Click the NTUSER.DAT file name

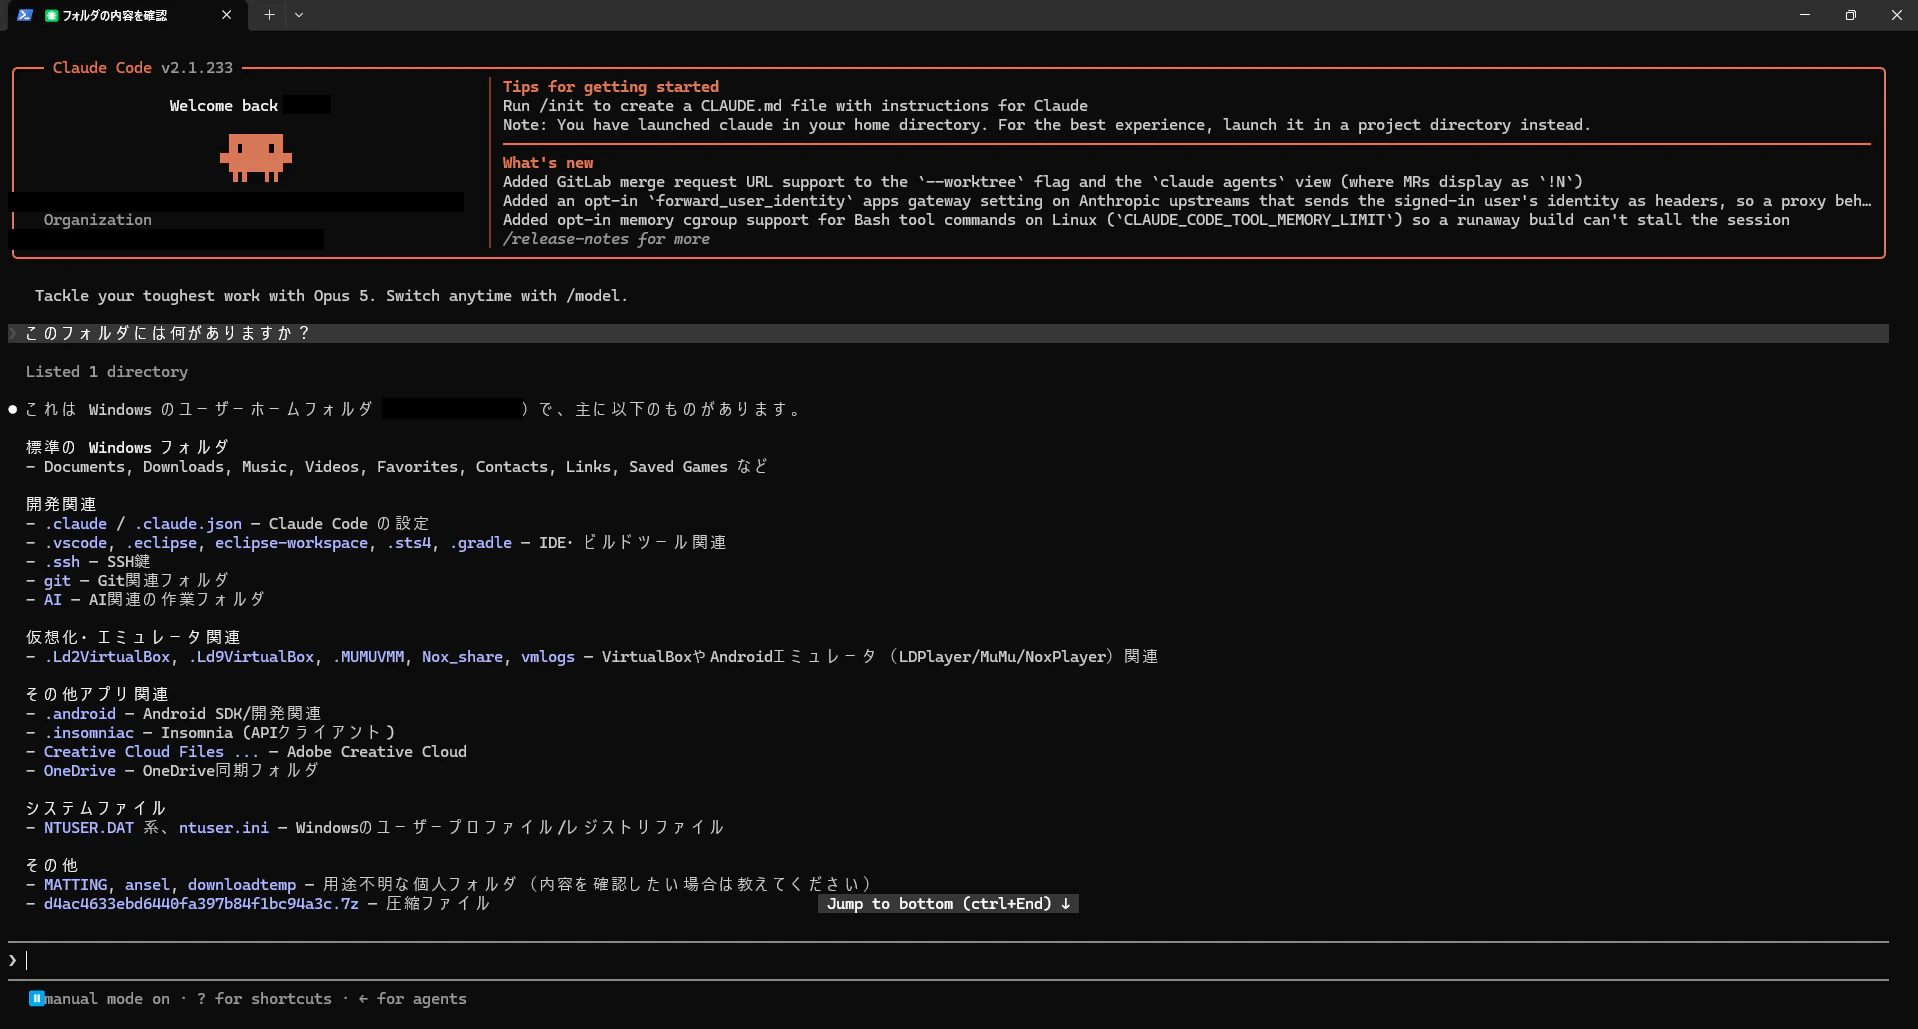tap(89, 828)
